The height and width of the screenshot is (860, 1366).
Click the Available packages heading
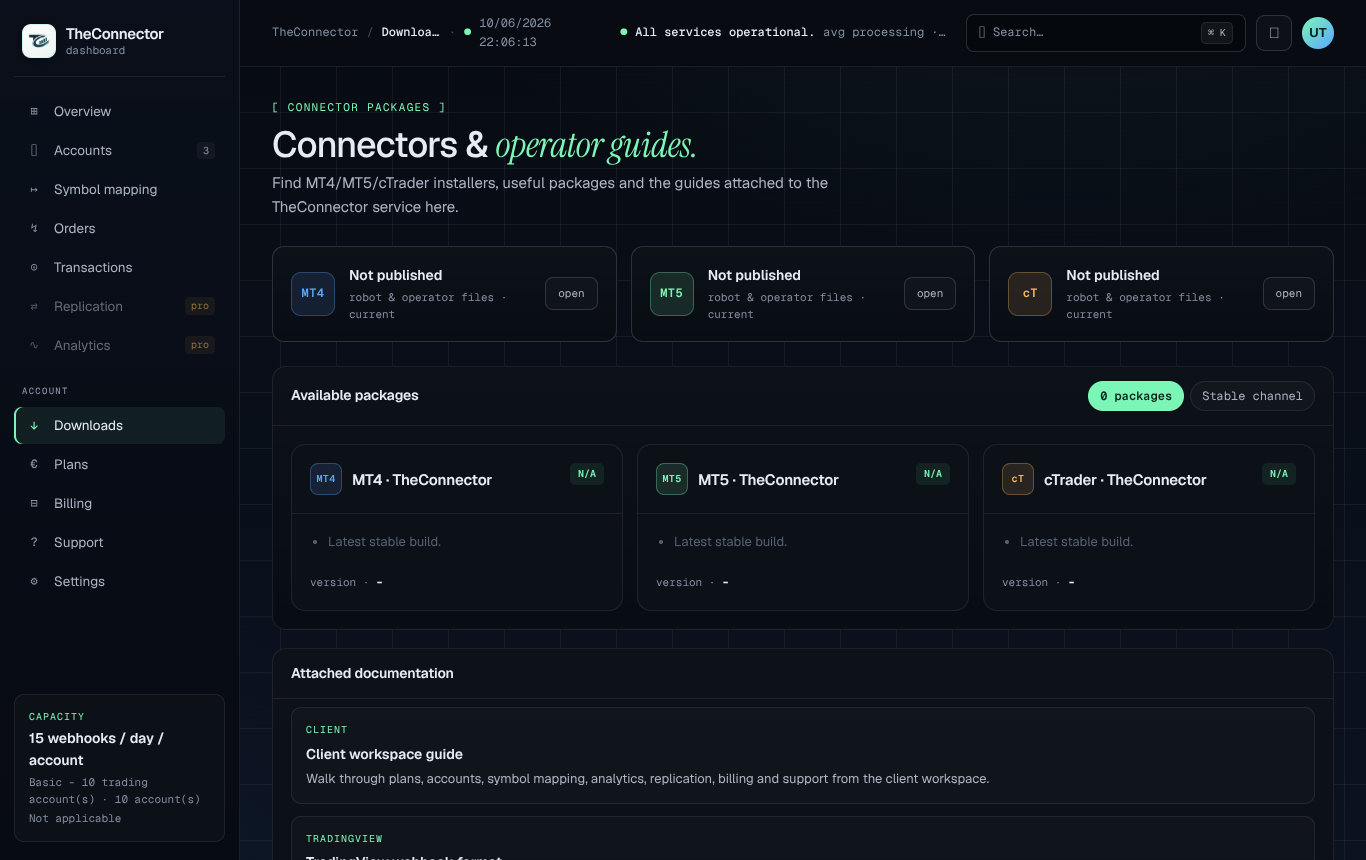click(x=355, y=395)
